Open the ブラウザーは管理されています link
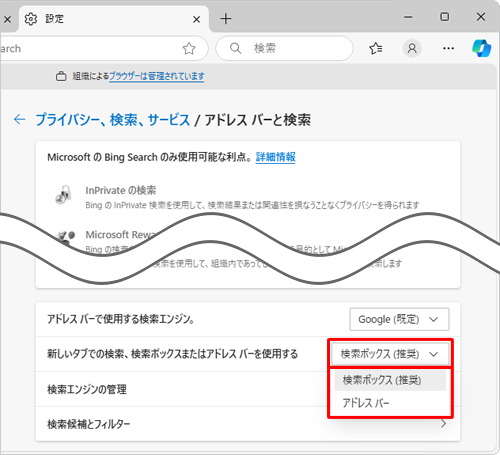Image resolution: width=500 pixels, height=455 pixels. tap(157, 76)
